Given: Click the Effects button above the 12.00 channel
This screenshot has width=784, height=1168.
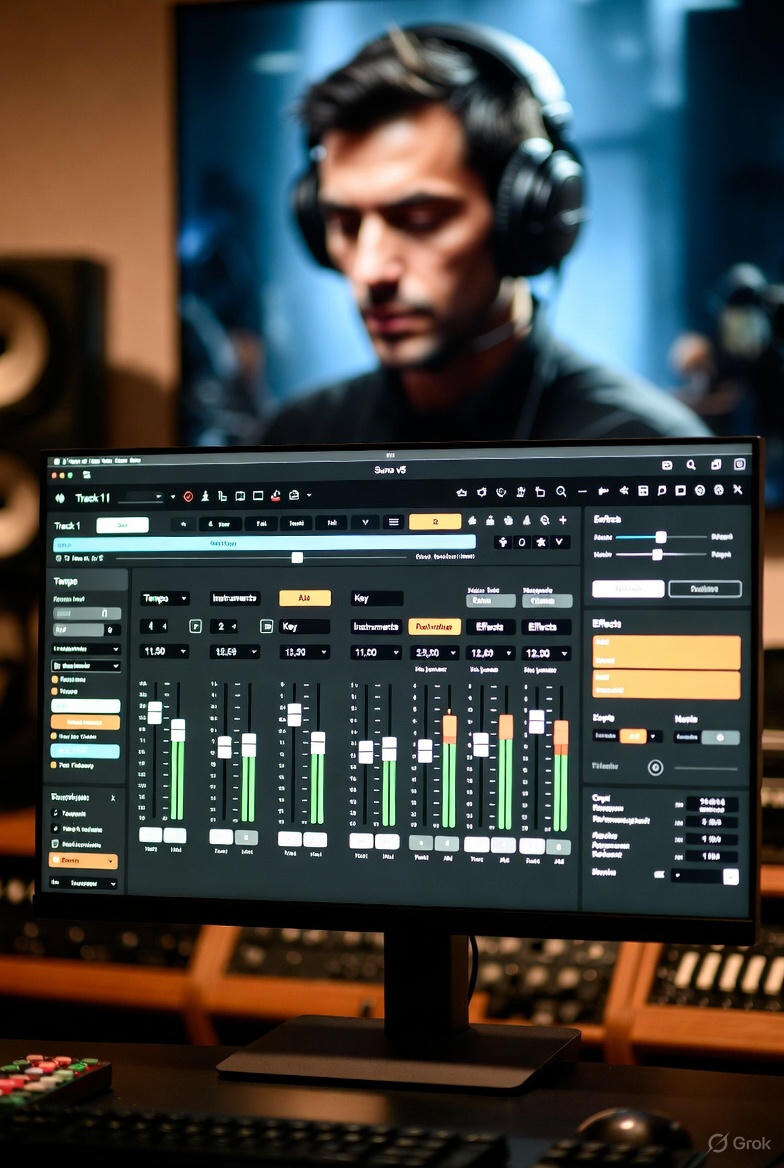Looking at the screenshot, I should pos(546,627).
